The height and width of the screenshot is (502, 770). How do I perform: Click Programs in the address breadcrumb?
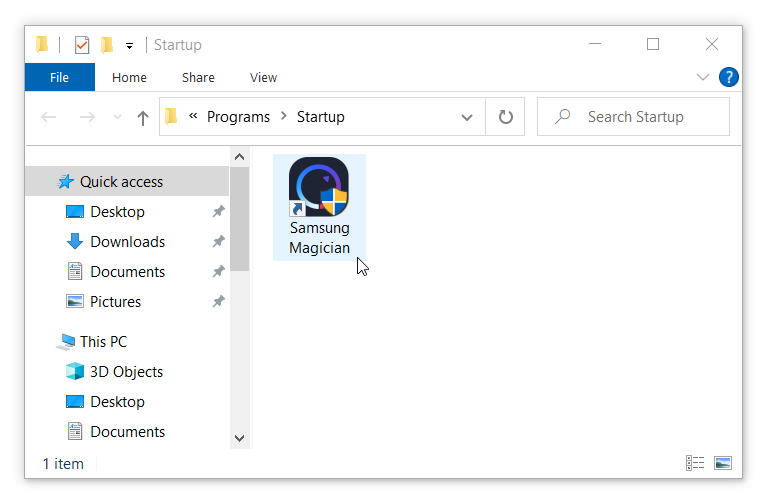click(238, 117)
